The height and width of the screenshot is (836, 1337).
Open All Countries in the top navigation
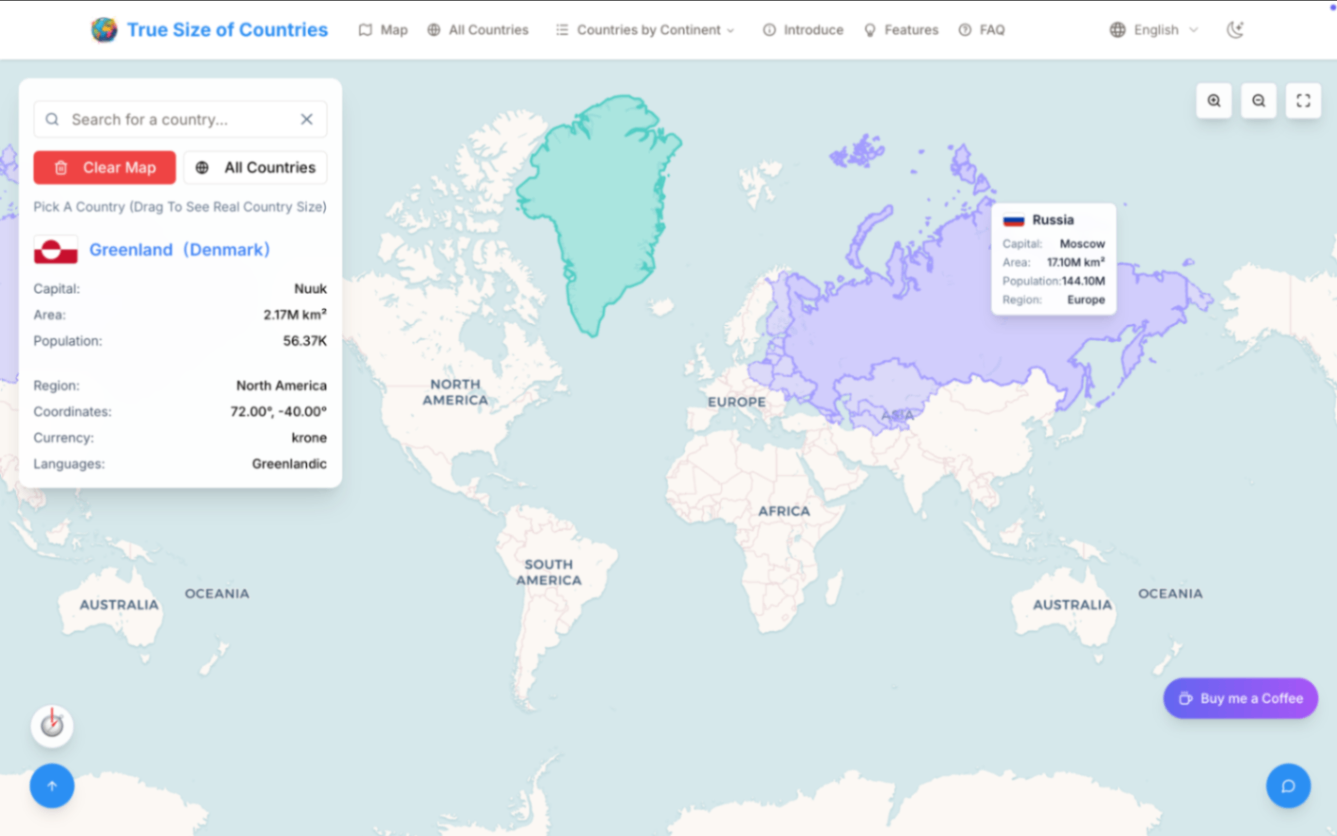(478, 30)
